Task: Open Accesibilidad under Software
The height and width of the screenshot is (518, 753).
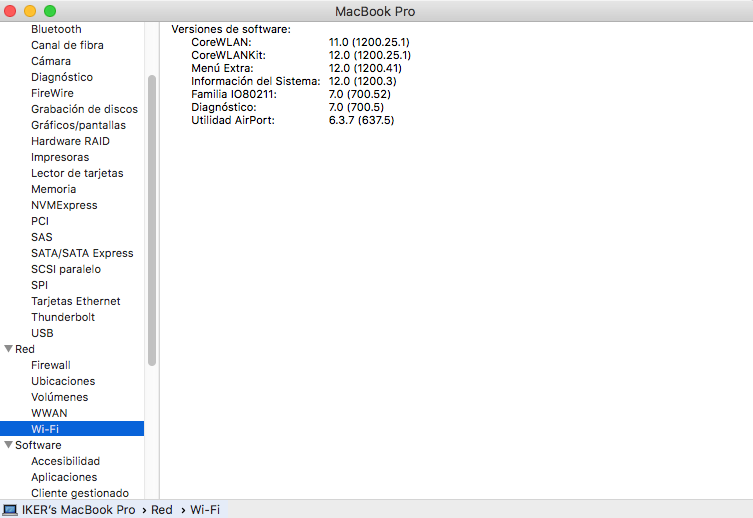Action: (65, 461)
